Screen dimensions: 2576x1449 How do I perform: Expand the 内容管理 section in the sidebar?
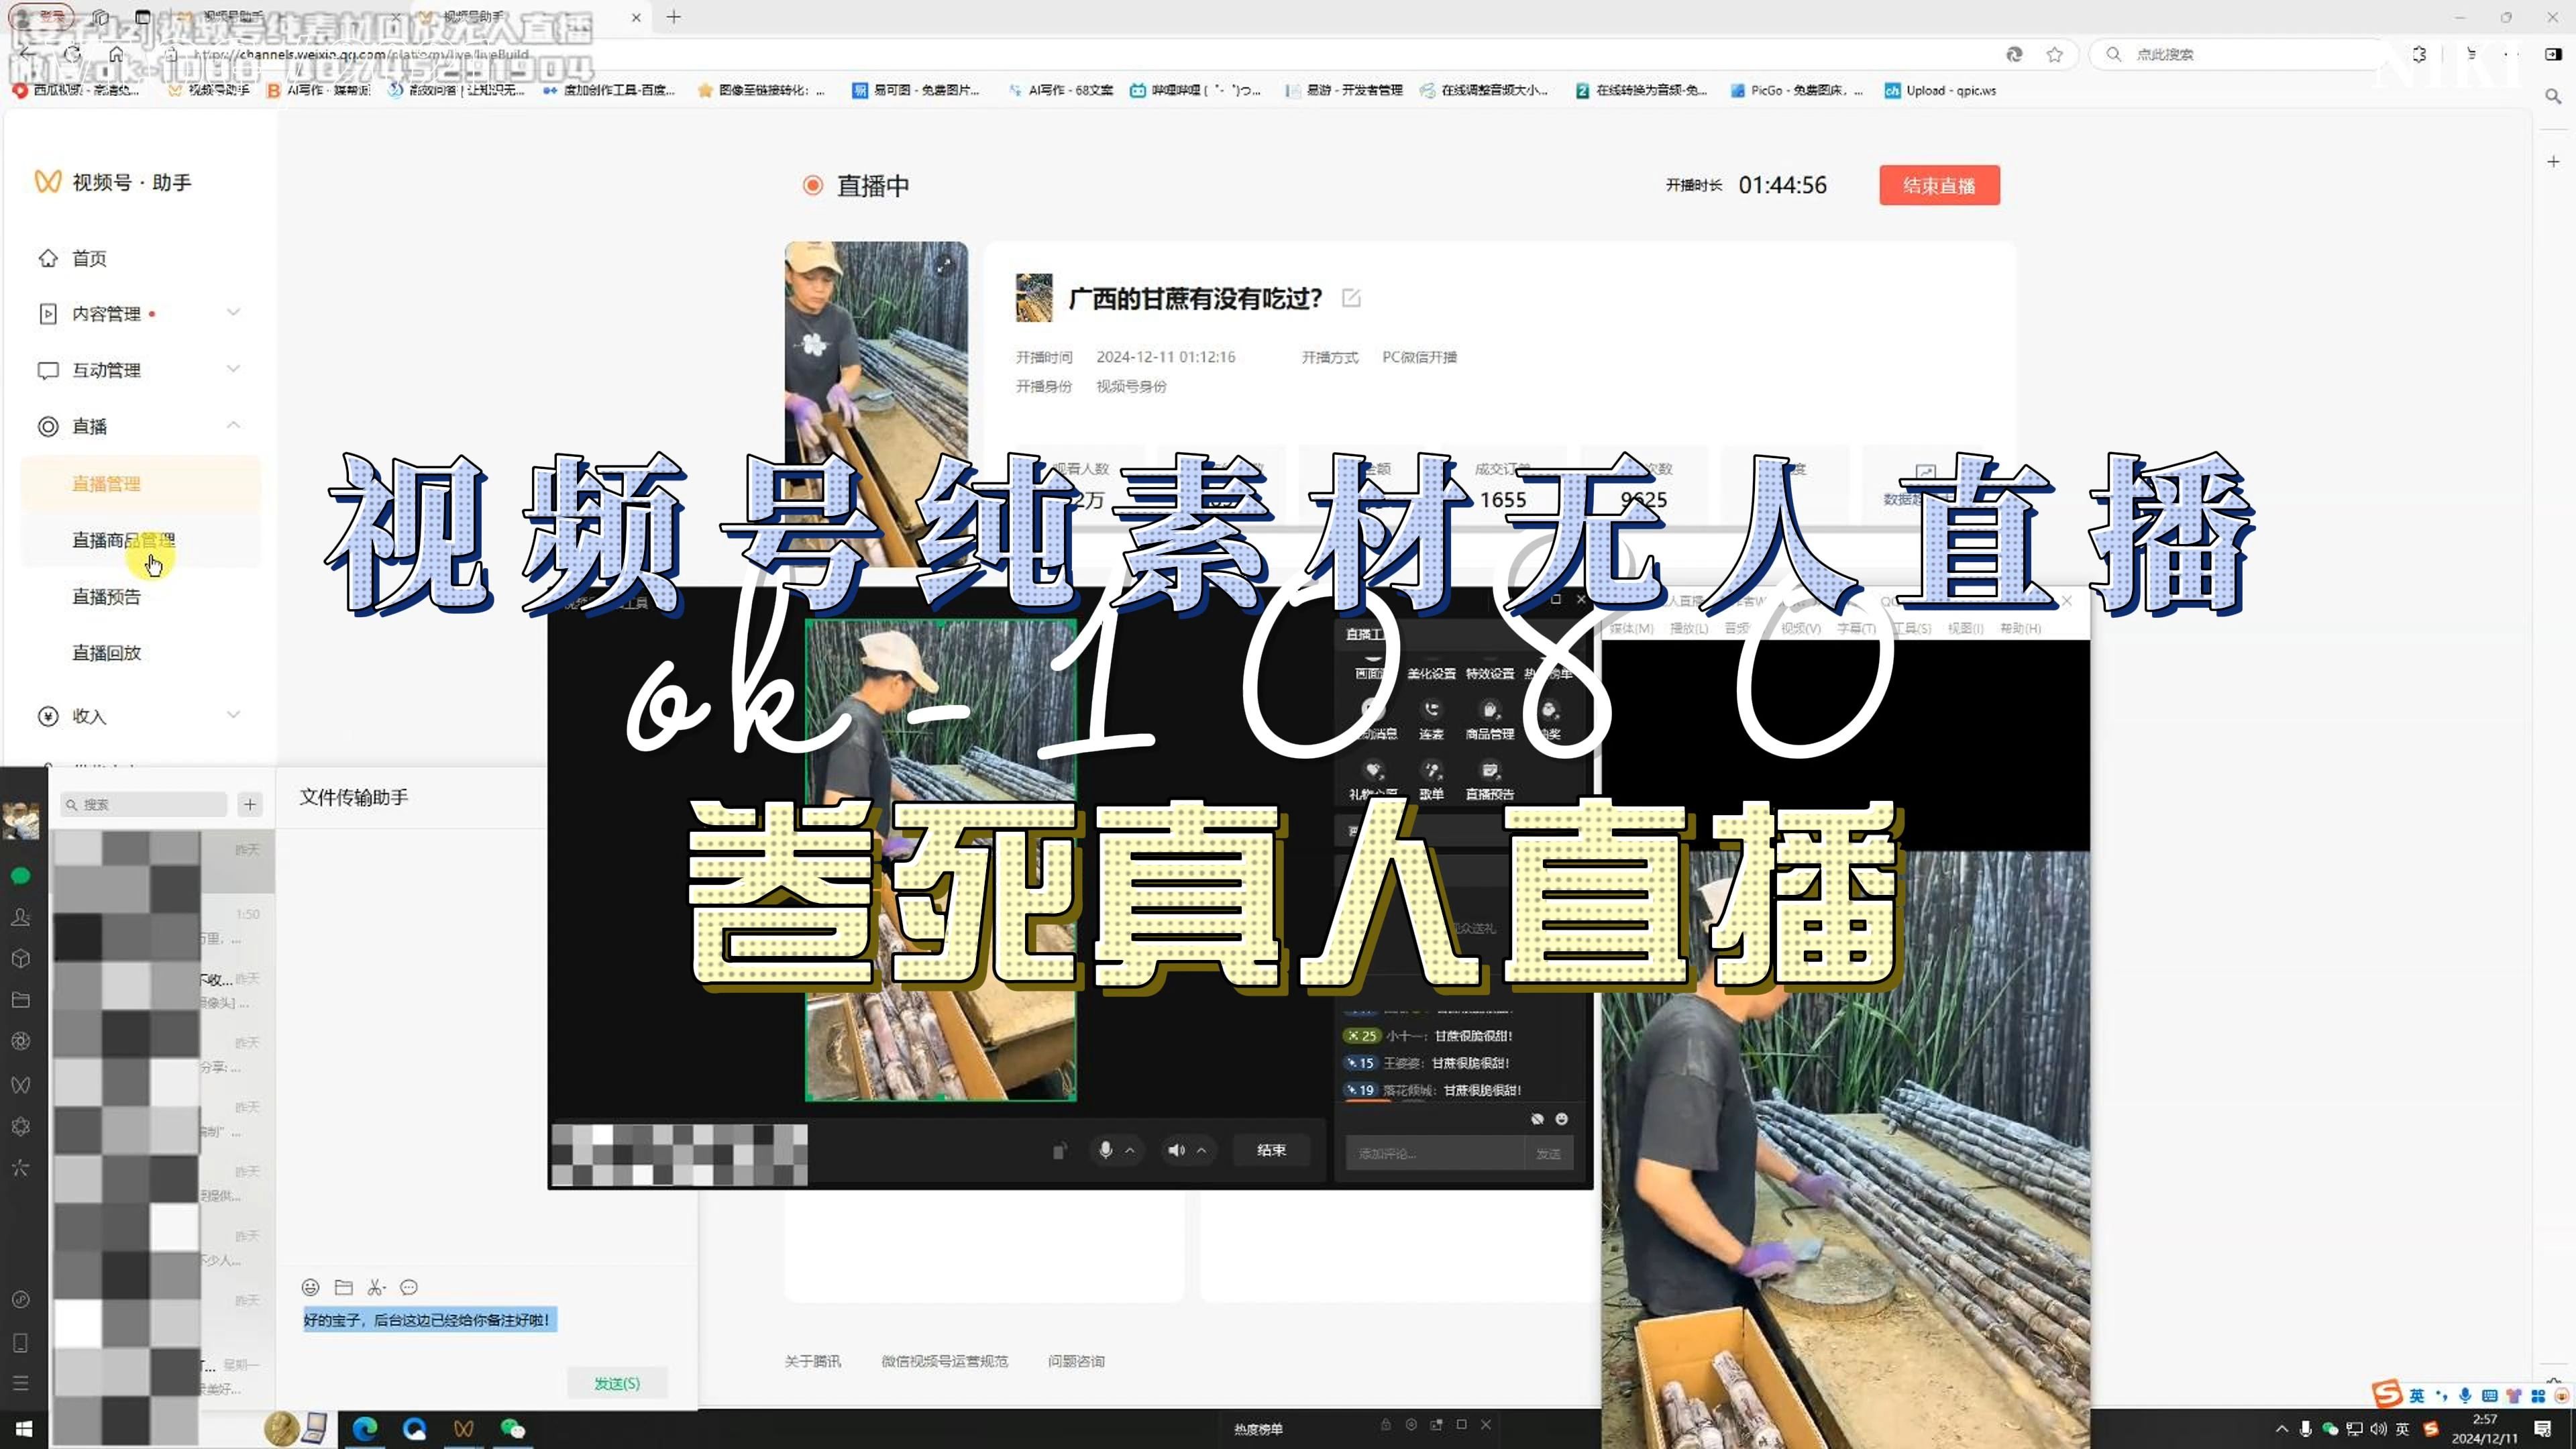(x=234, y=312)
